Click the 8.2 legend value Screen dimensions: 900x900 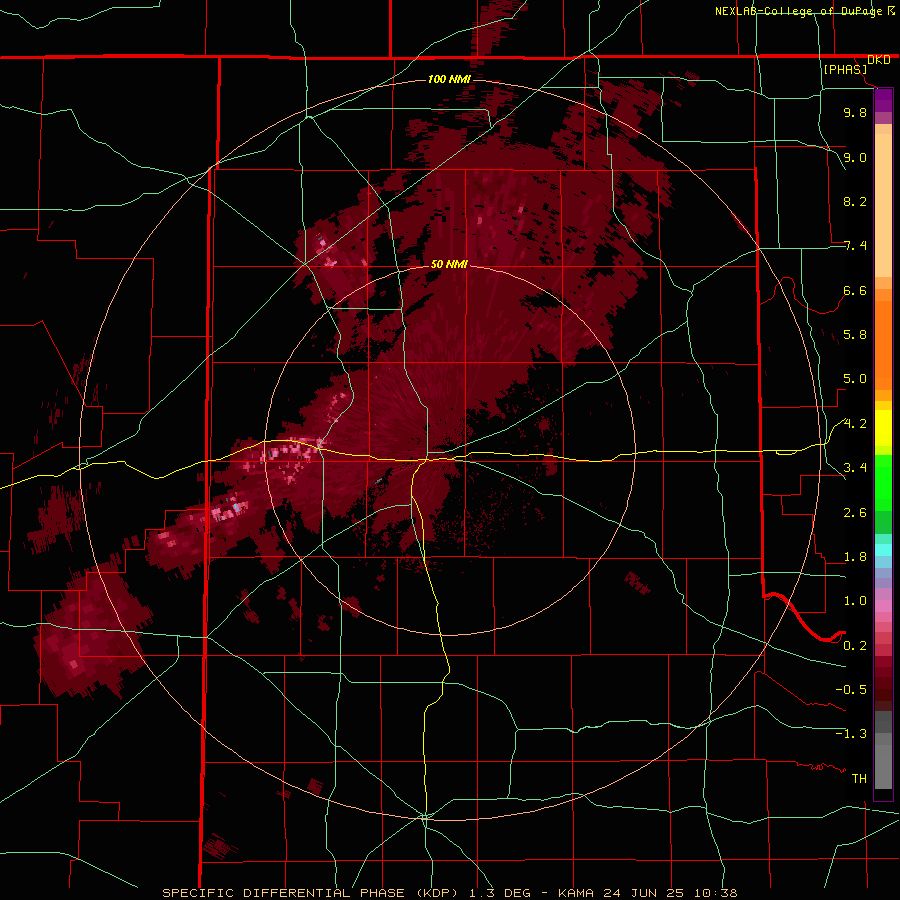[855, 201]
